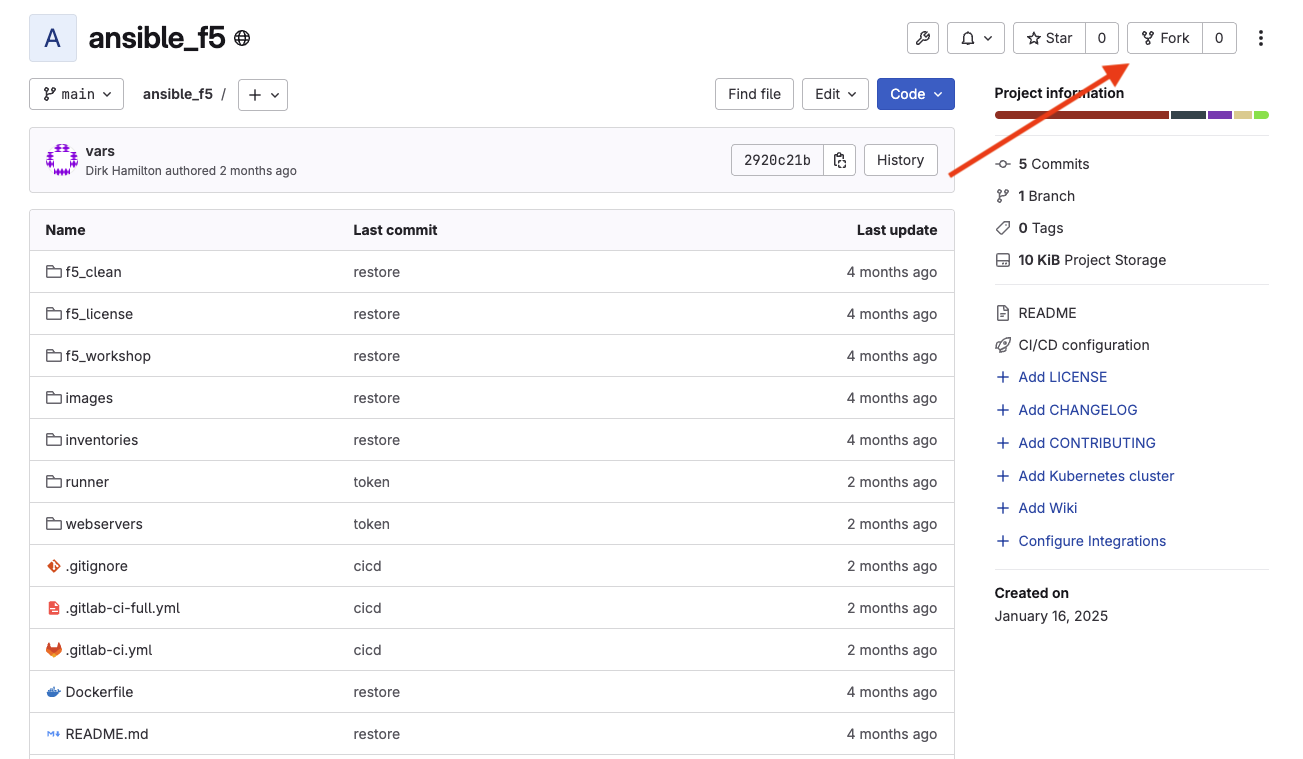Click the project avatar letter A
The height and width of the screenshot is (759, 1303).
tap(53, 38)
